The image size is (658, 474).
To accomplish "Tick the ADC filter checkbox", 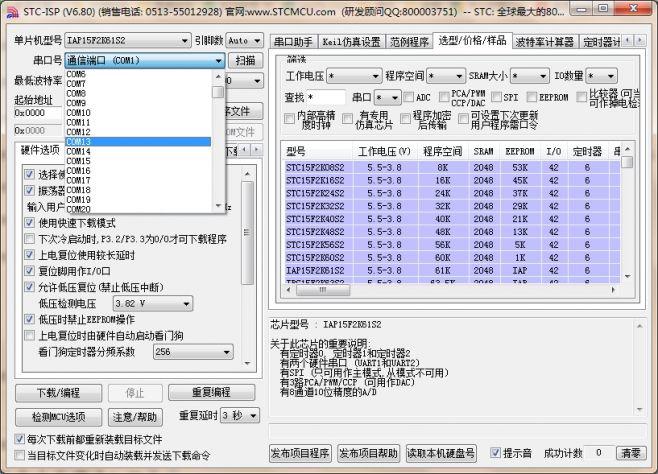I will coord(408,97).
